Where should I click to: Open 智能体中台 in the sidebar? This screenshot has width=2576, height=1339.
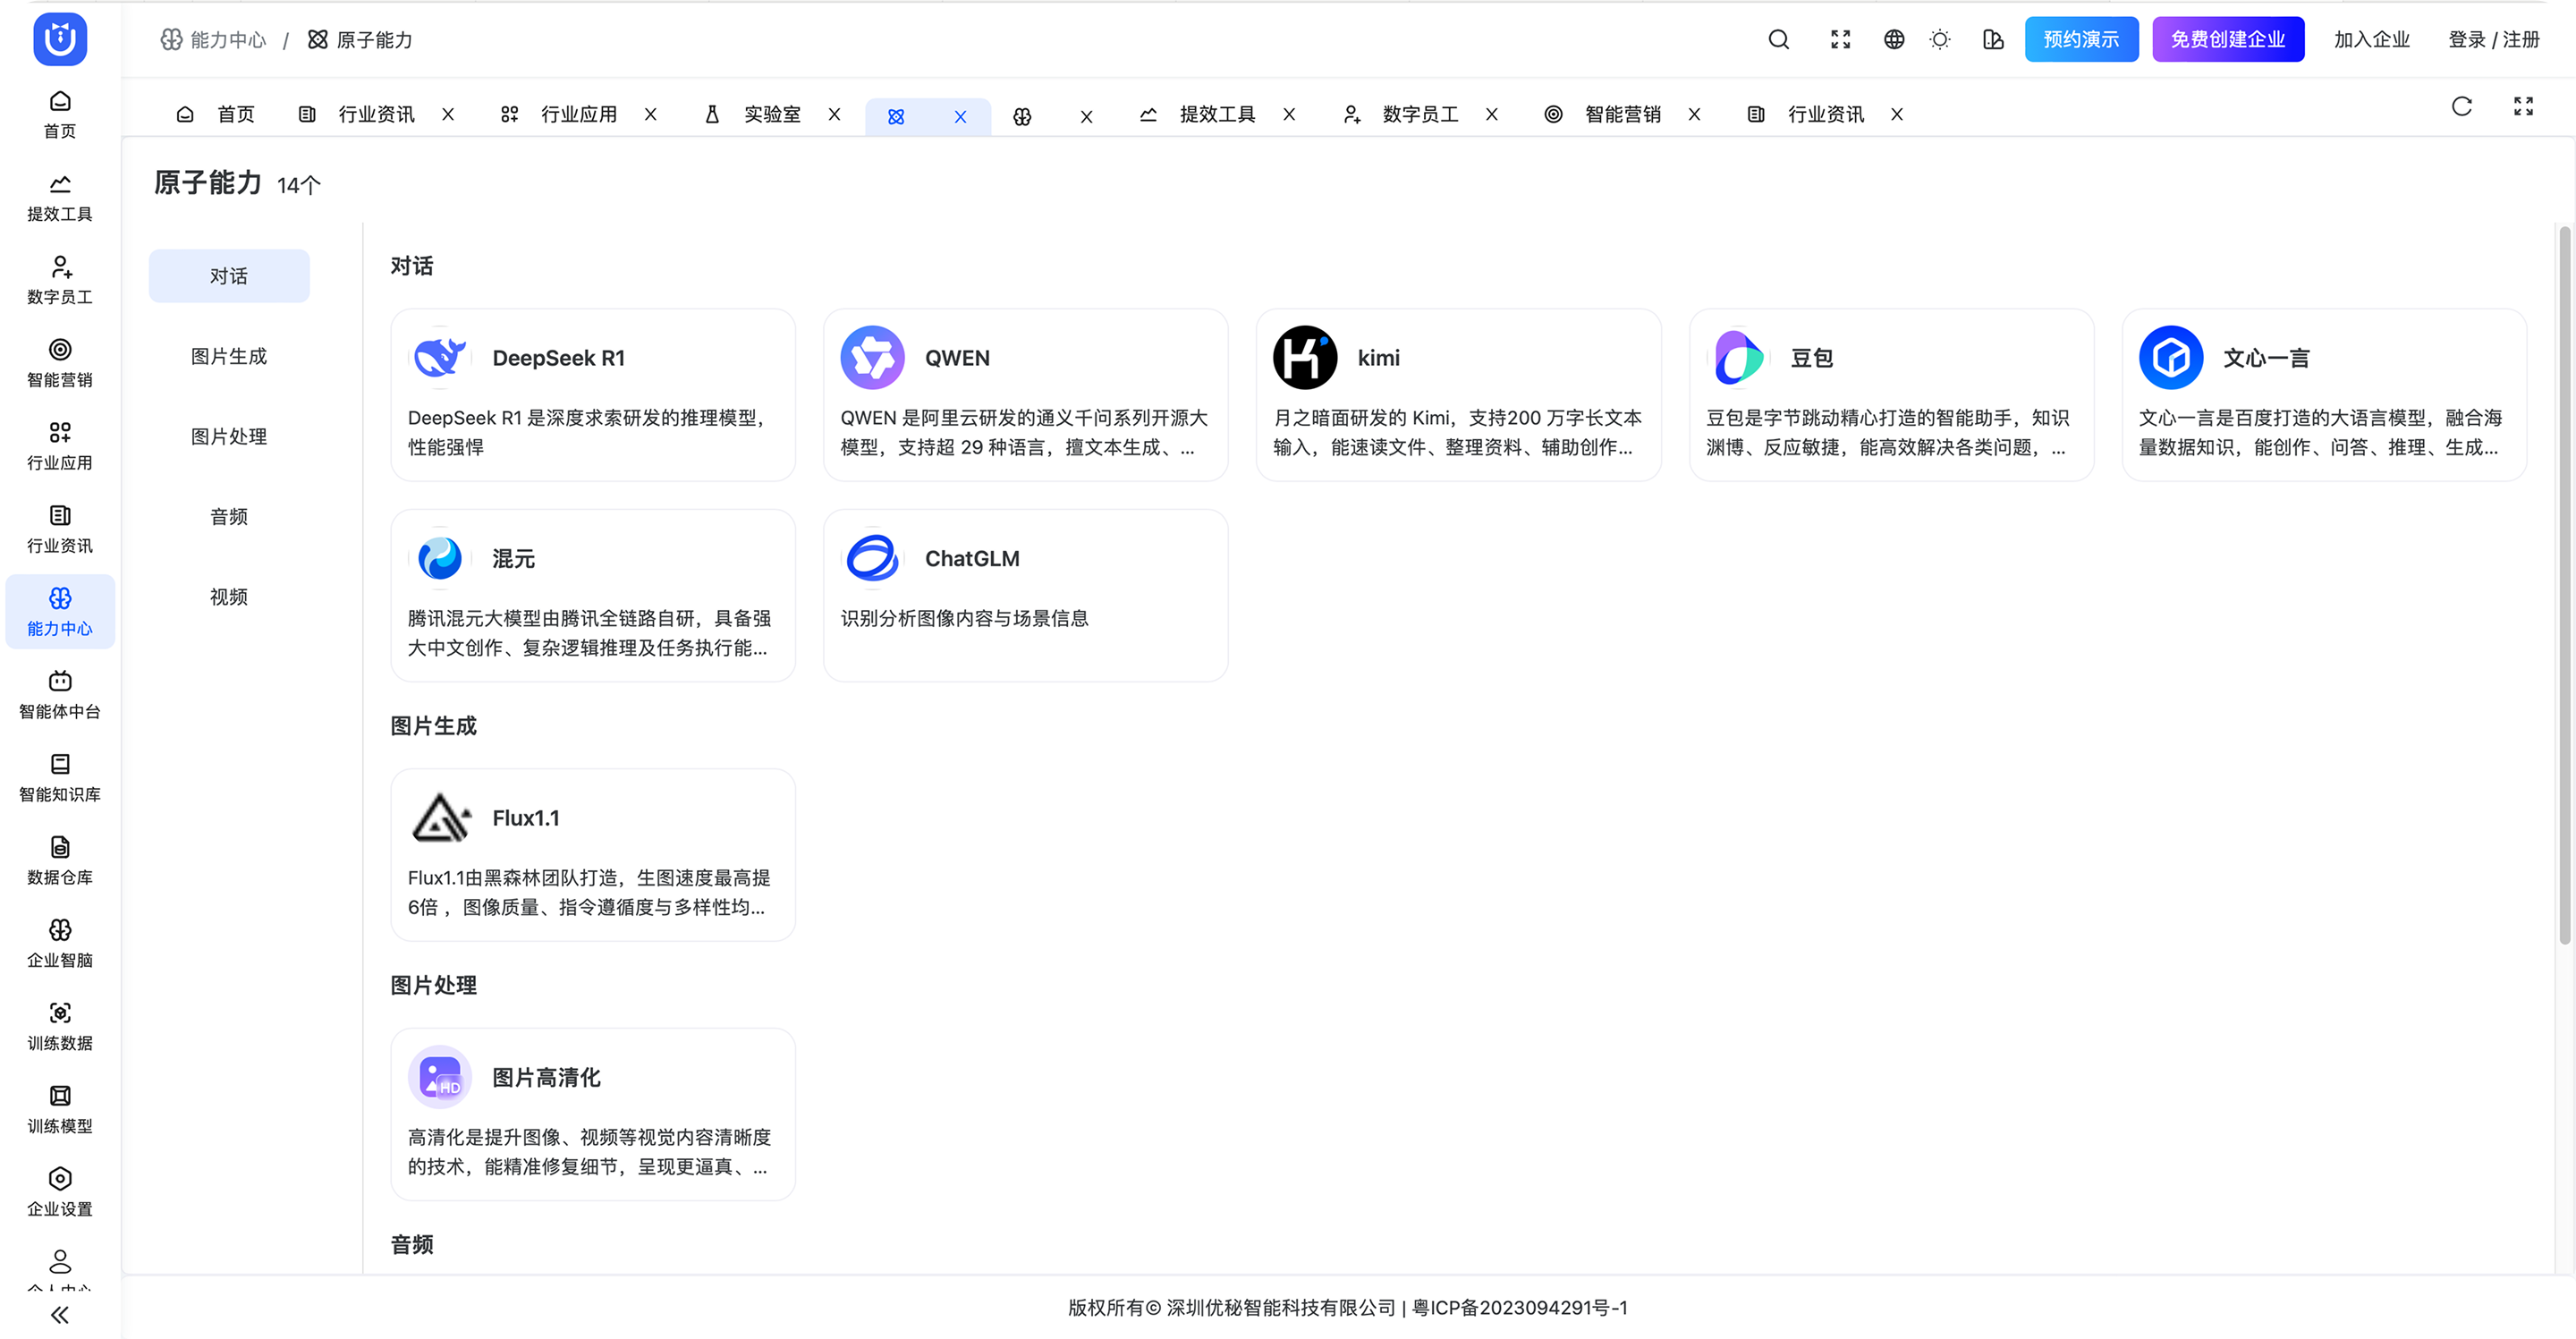click(x=60, y=694)
